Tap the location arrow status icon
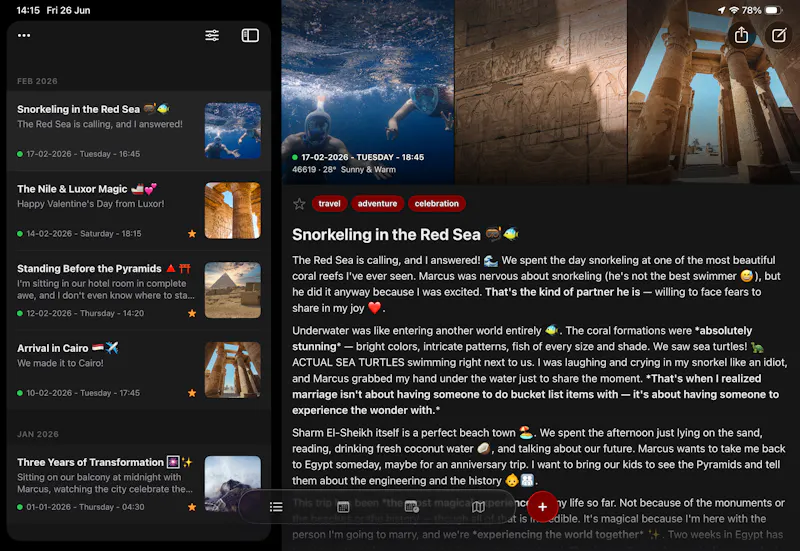 [x=721, y=10]
